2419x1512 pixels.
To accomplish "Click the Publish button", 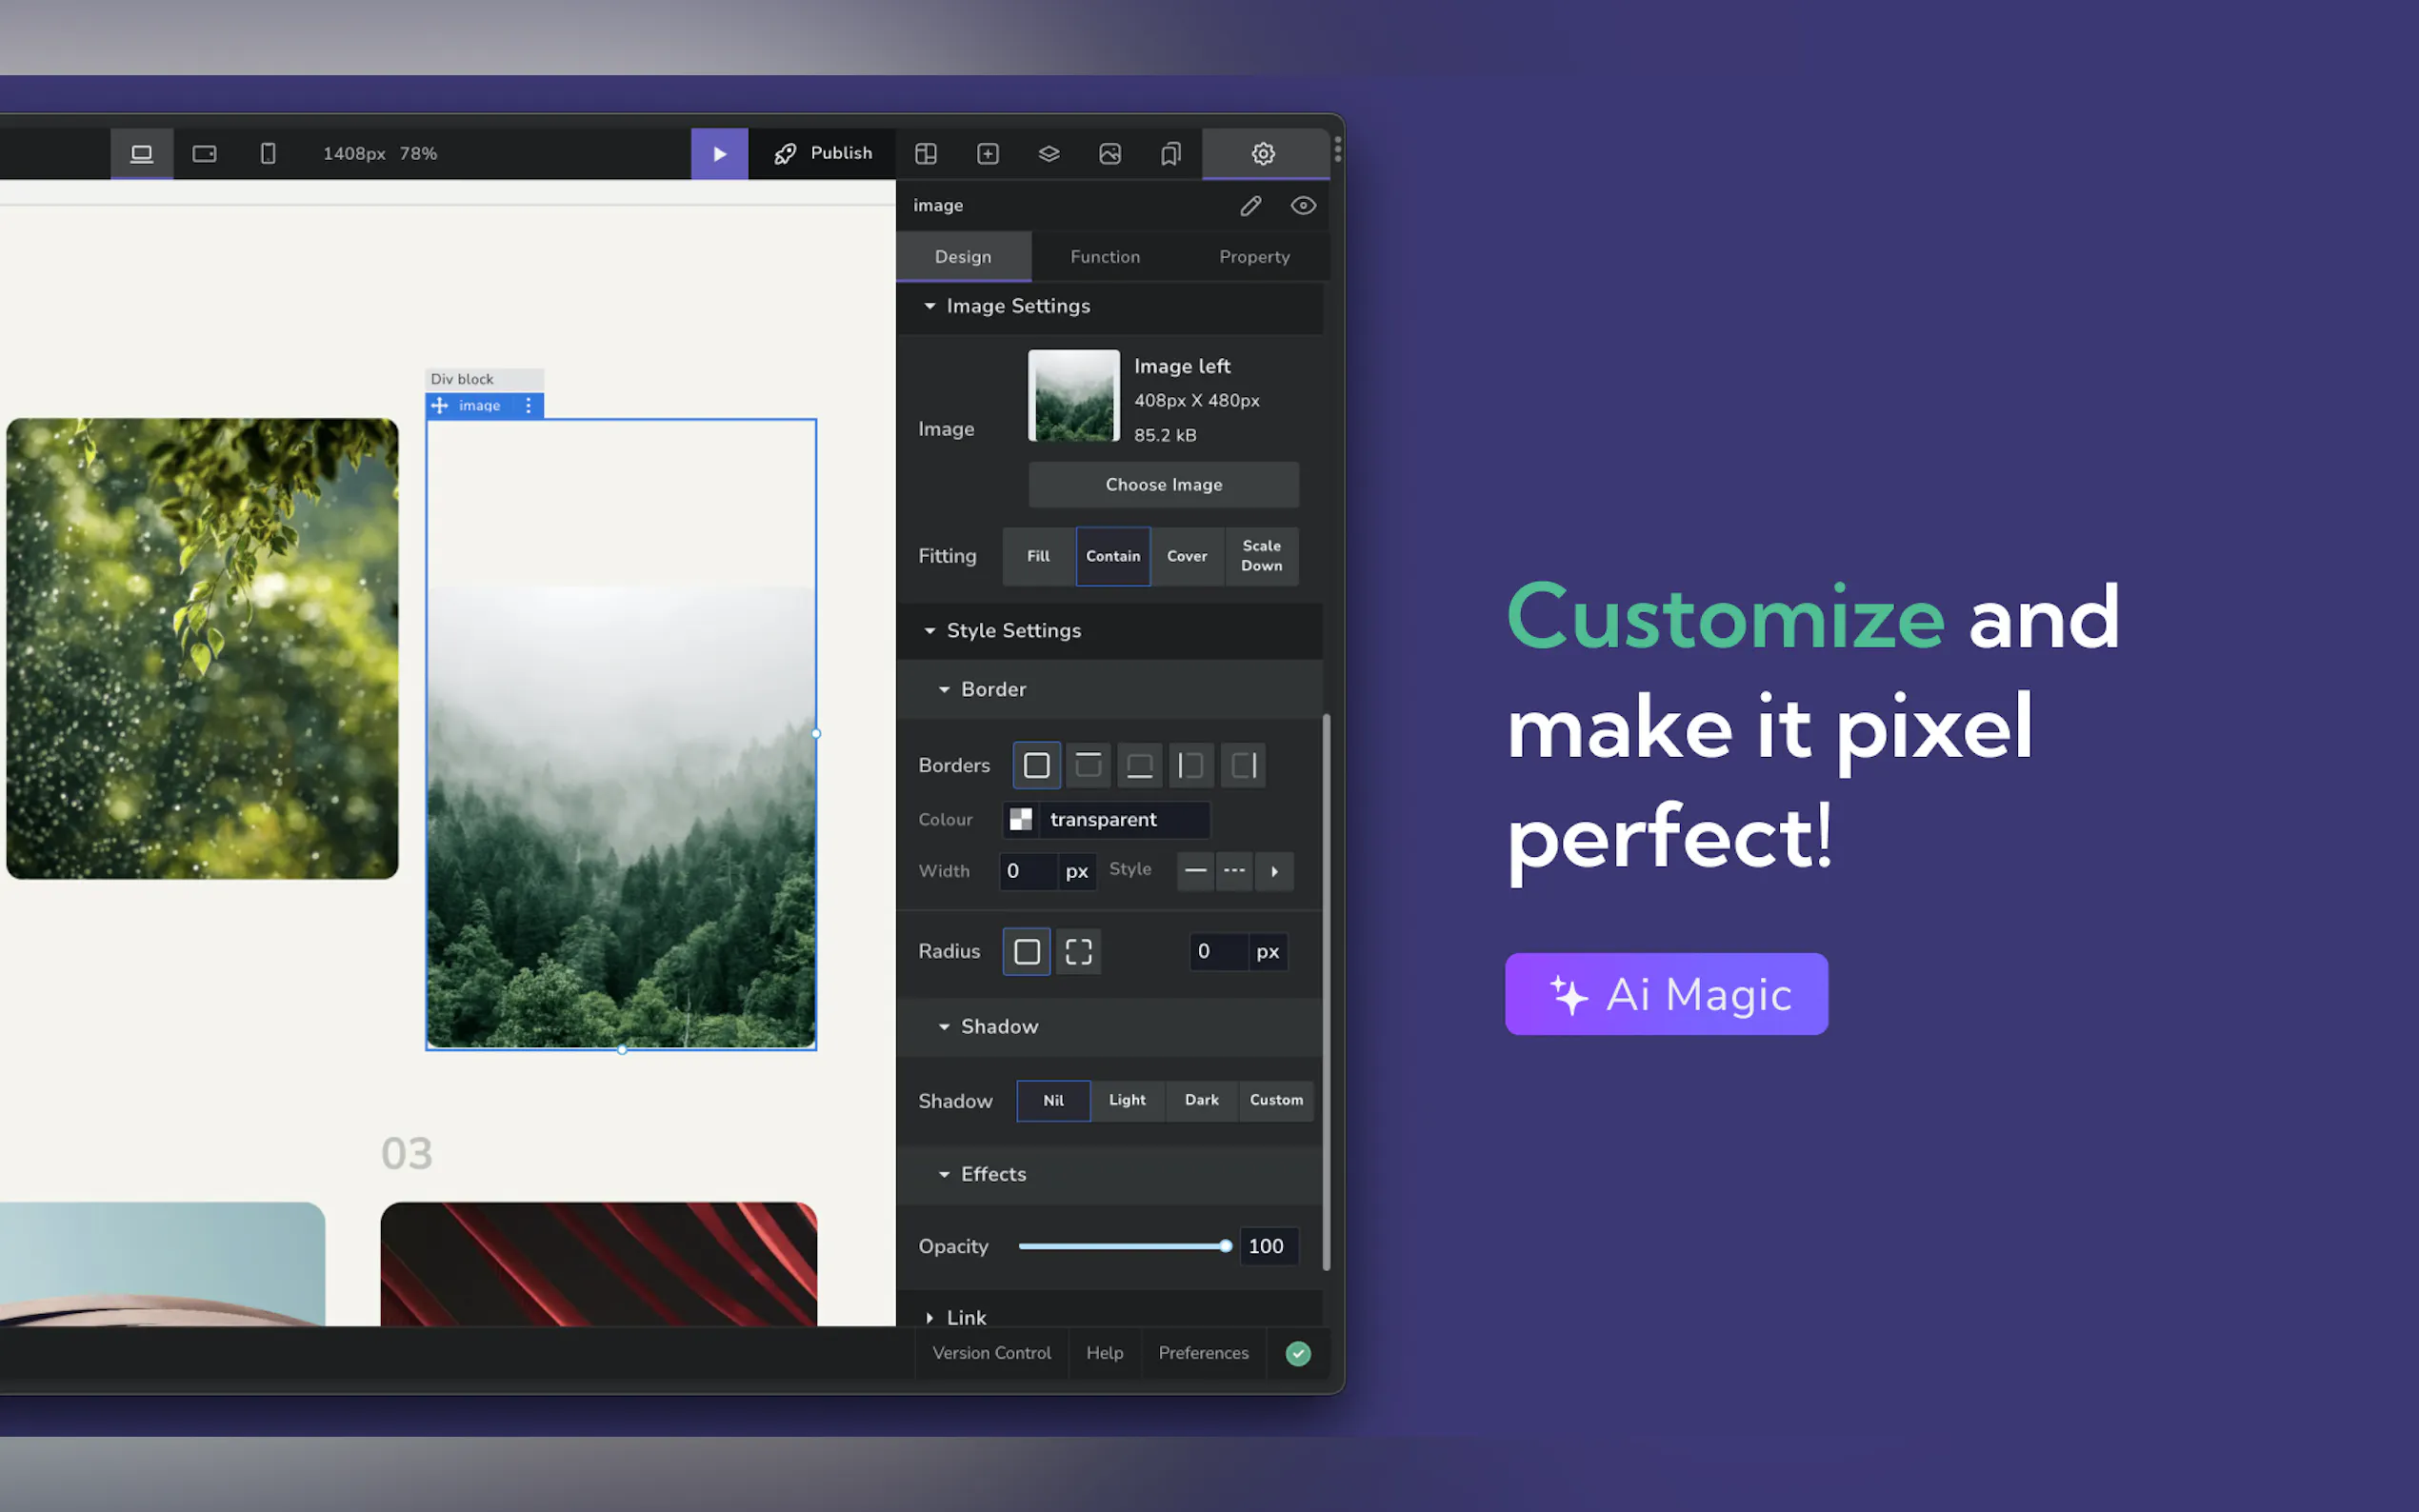I will coord(823,154).
